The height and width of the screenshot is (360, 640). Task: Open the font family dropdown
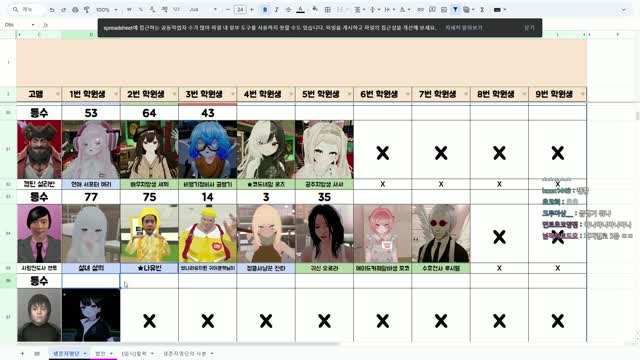(x=203, y=9)
